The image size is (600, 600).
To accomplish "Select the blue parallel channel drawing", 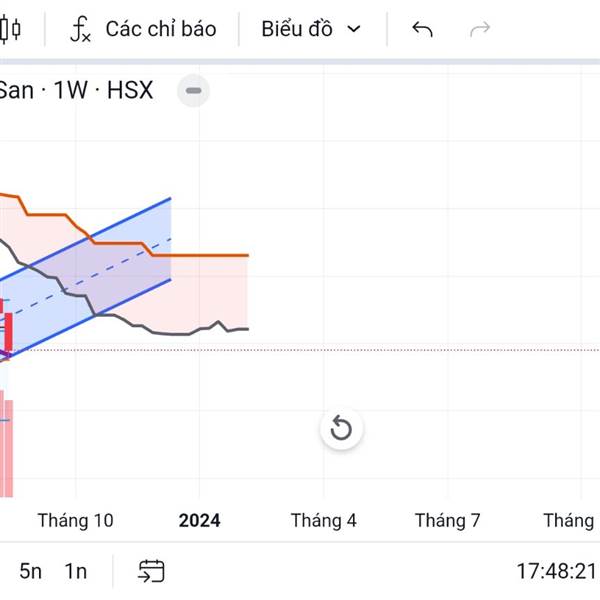I will coord(86,278).
